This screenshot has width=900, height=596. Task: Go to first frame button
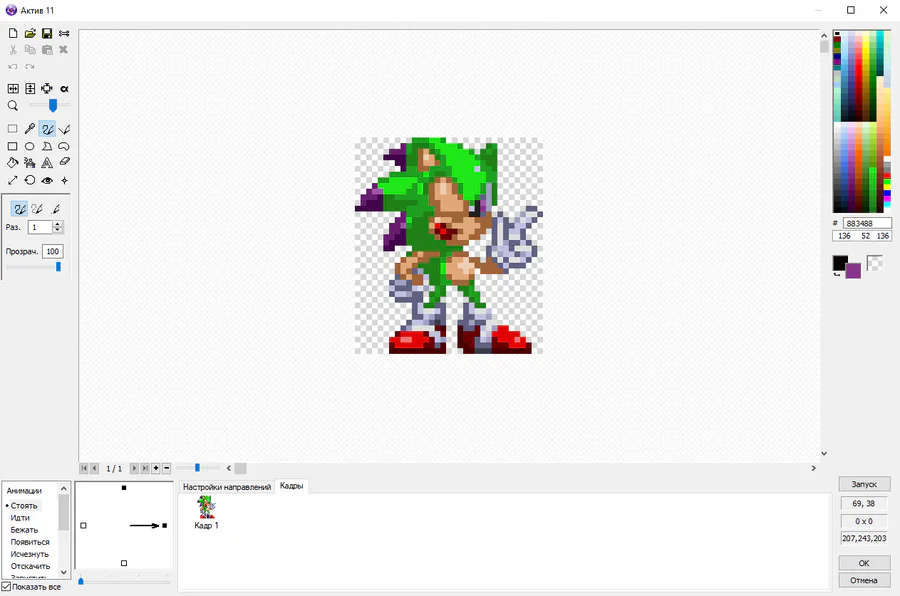tap(84, 469)
